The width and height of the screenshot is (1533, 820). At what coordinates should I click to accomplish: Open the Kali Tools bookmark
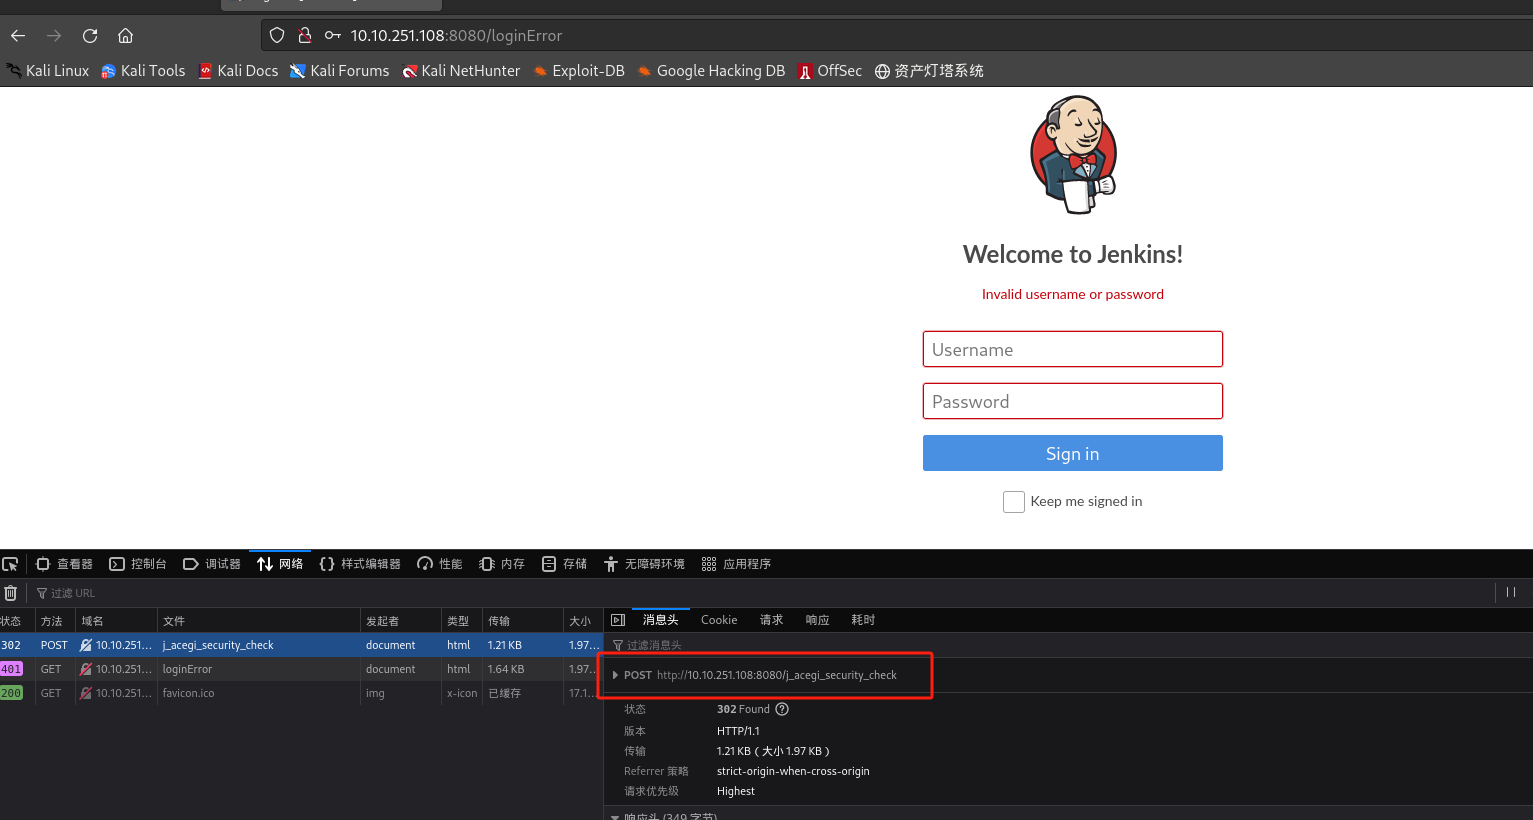pyautogui.click(x=143, y=71)
